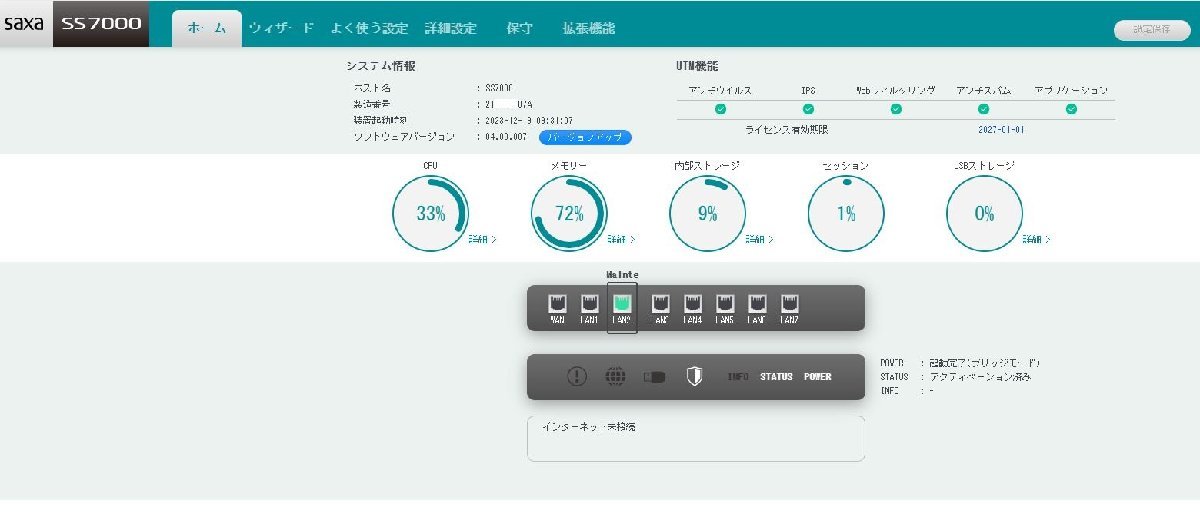Click the アプリケーション green check icon
Viewport: 1200px width, 530px height.
[x=1071, y=108]
